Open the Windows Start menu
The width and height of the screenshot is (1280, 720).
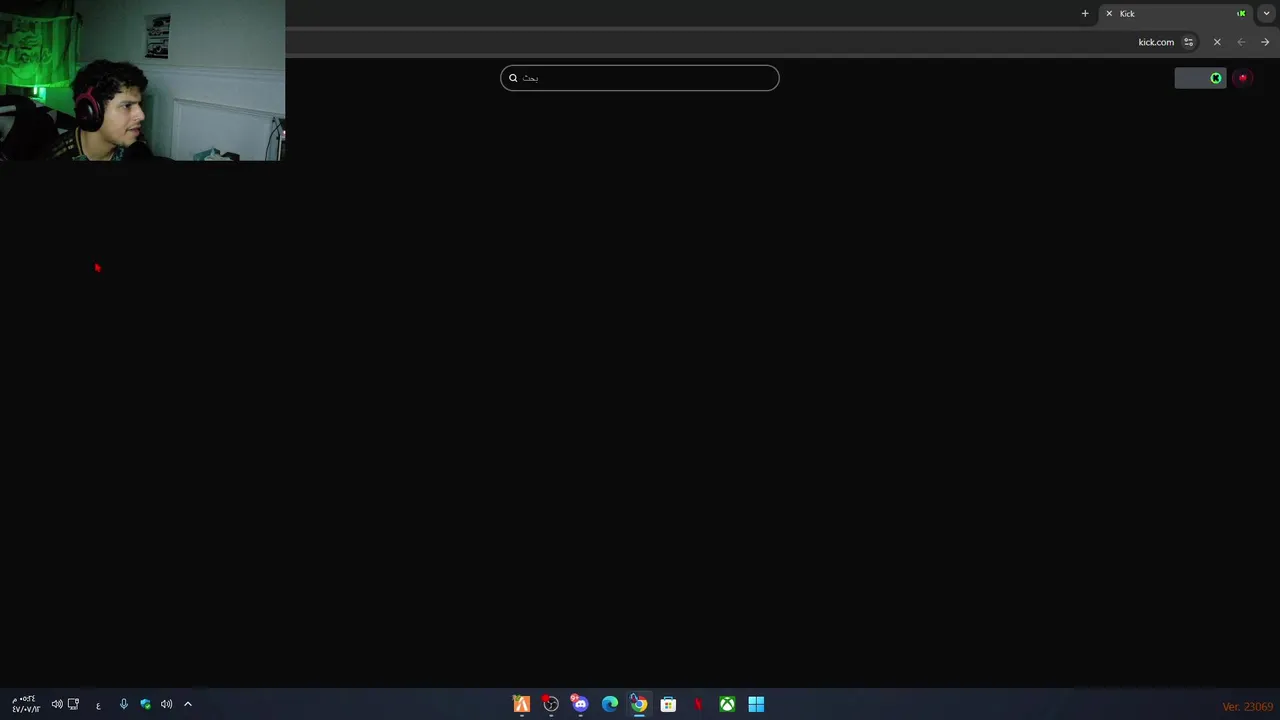[x=756, y=704]
